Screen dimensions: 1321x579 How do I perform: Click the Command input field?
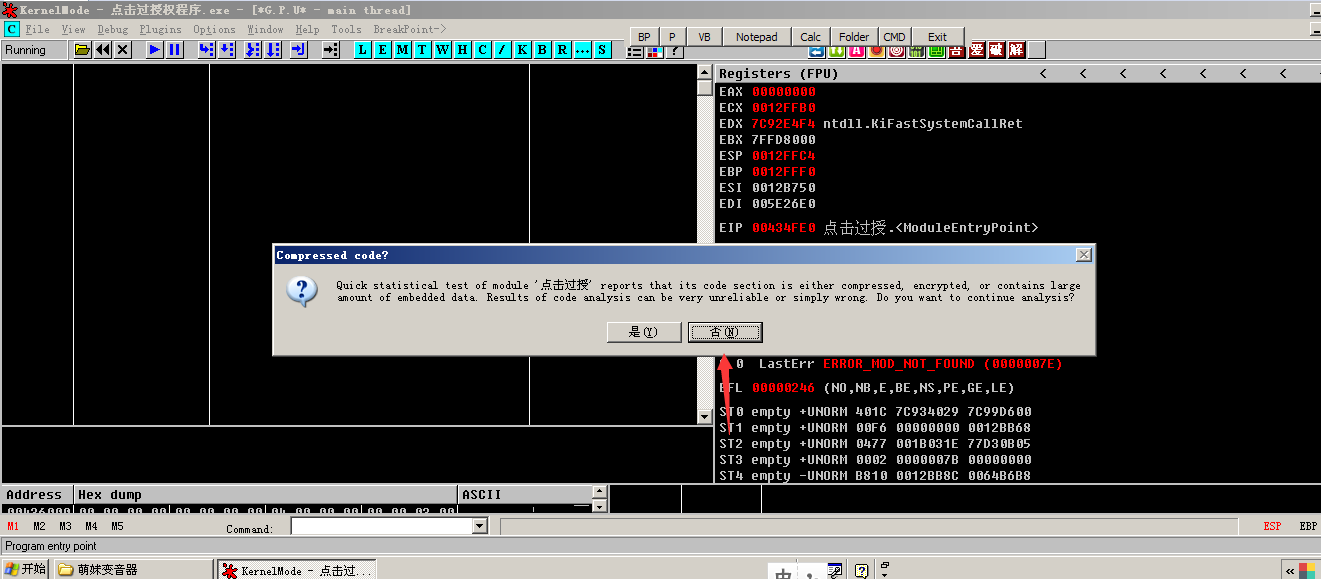point(380,526)
